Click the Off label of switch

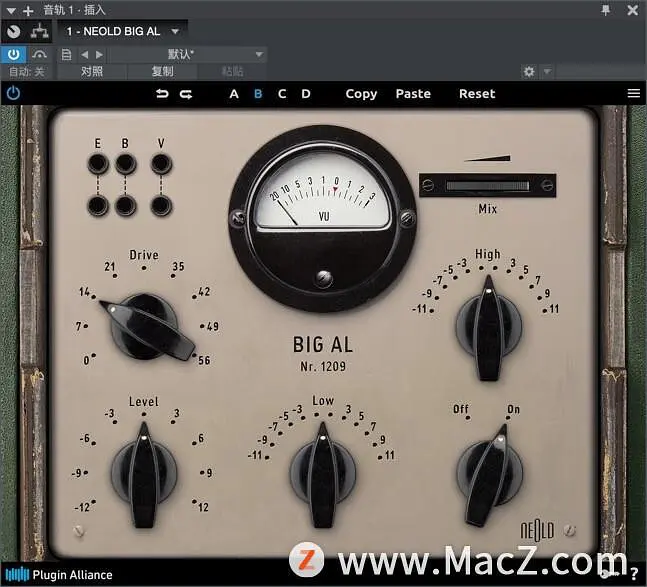pyautogui.click(x=460, y=410)
